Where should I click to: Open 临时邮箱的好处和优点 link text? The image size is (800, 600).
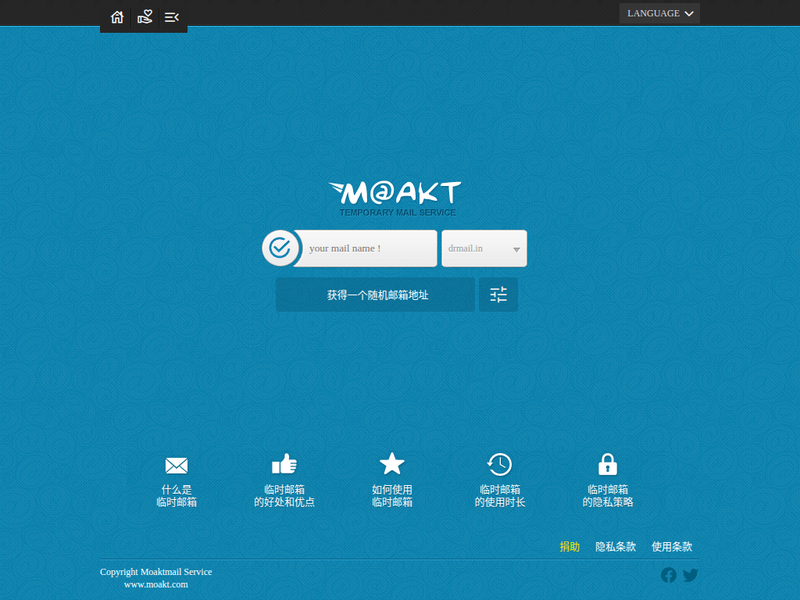pyautogui.click(x=284, y=496)
